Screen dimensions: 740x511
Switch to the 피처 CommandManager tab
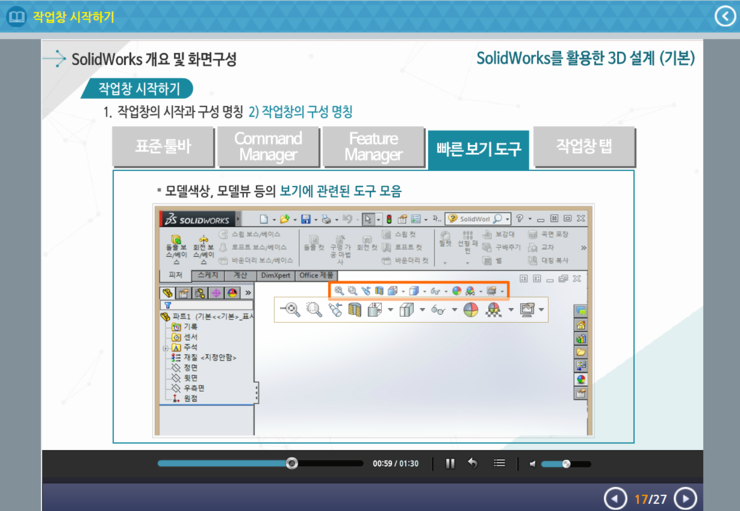pos(176,275)
